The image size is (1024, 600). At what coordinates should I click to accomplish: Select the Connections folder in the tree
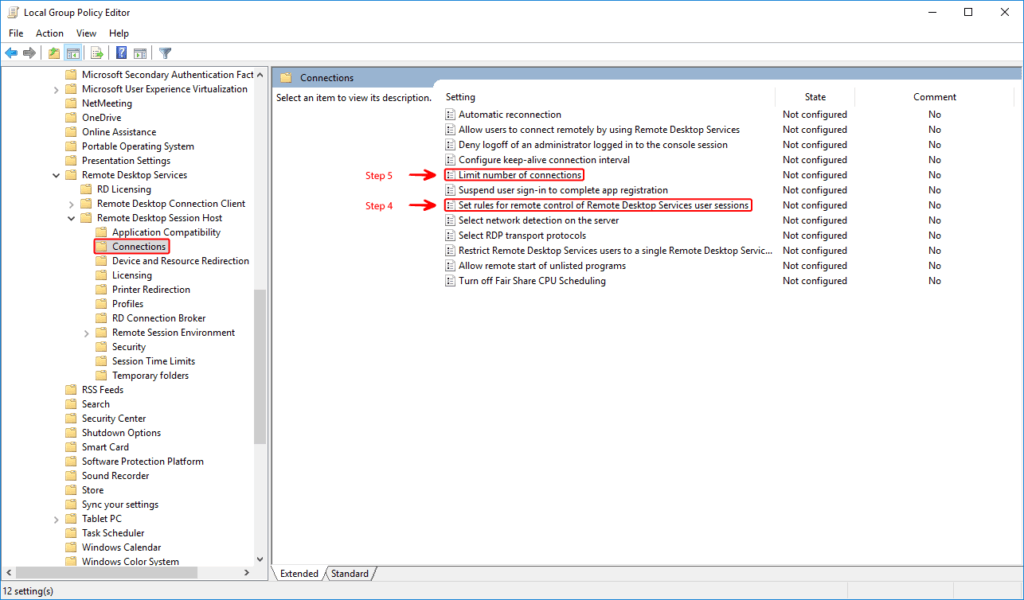(x=131, y=246)
